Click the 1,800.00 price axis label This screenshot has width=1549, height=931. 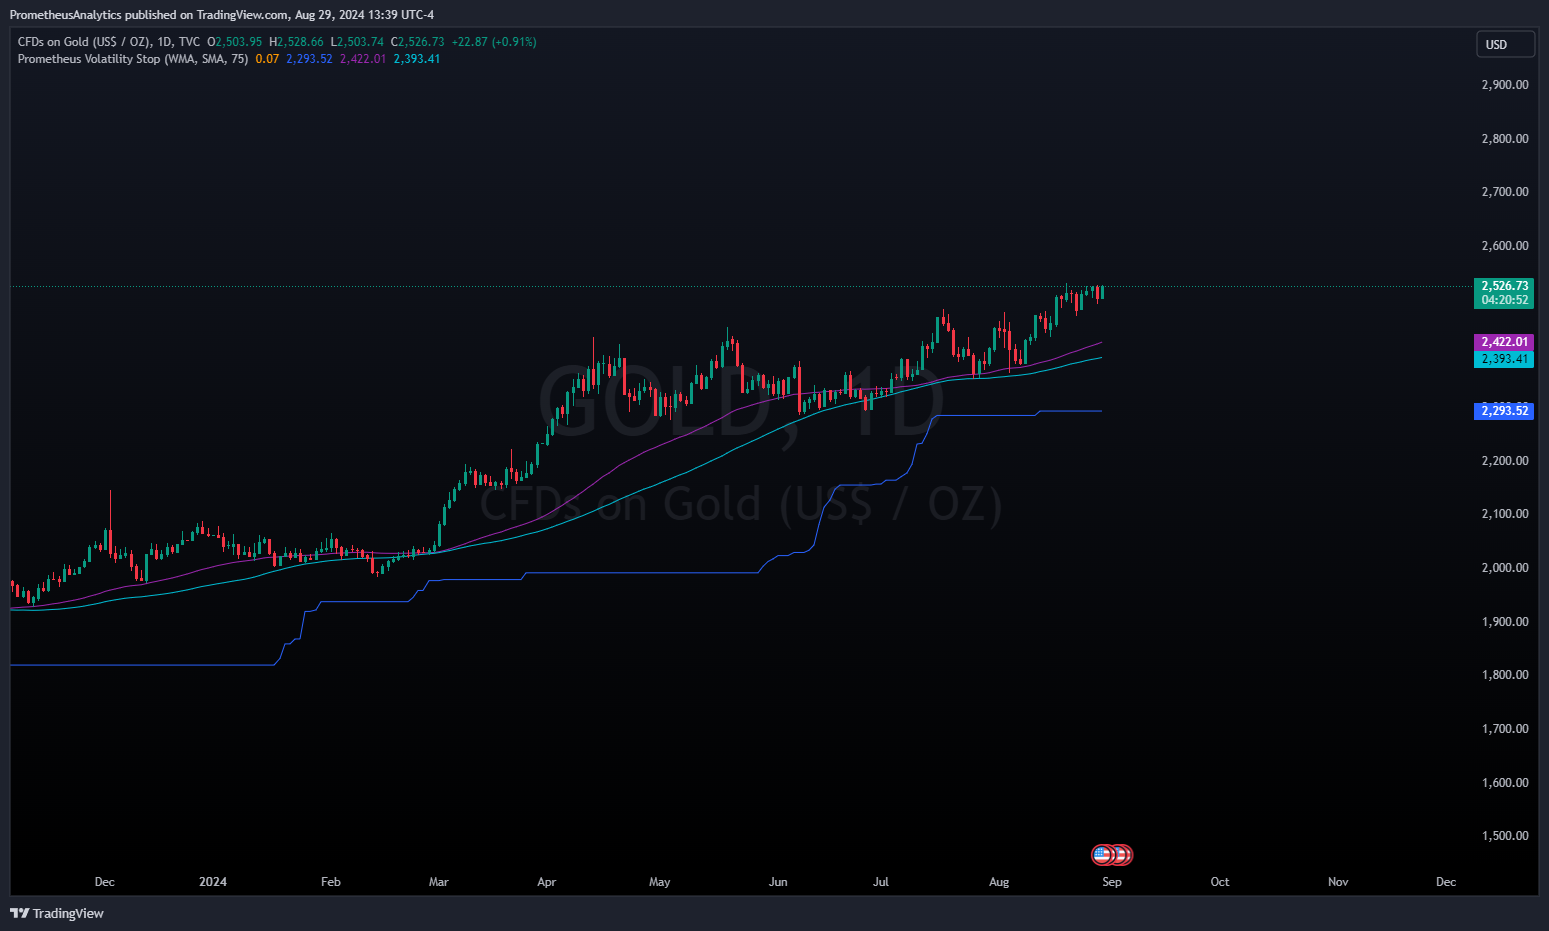(x=1505, y=675)
